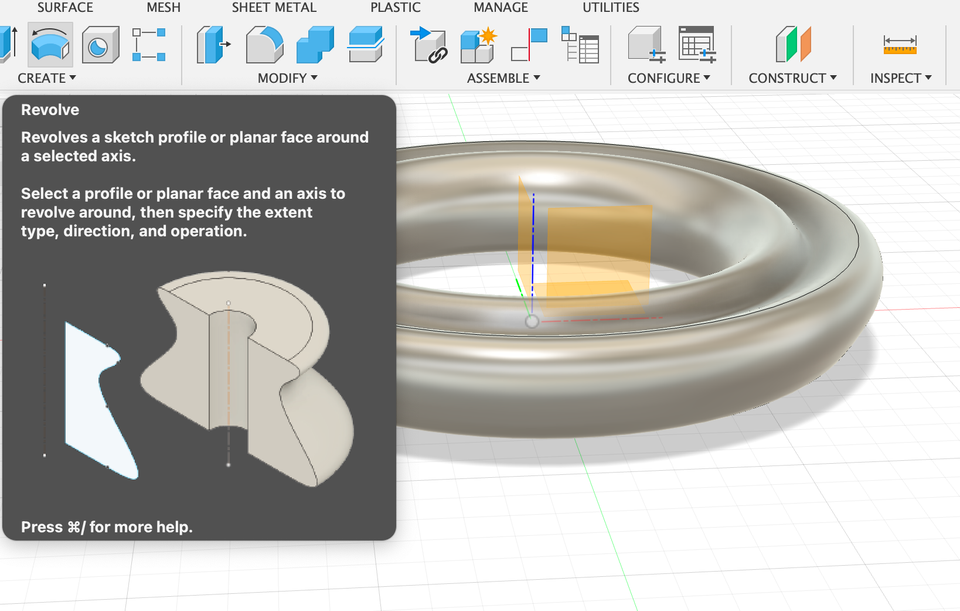Click the linked component icon in Assemble
The image size is (960, 611).
pos(428,45)
